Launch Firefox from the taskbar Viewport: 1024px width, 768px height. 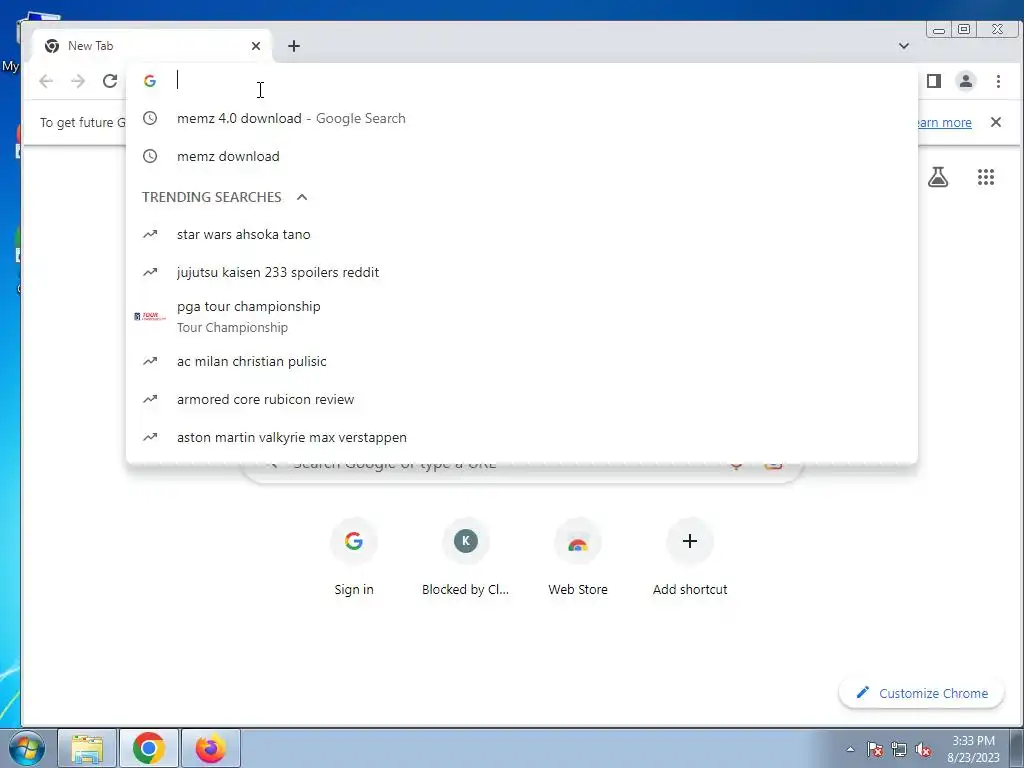[210, 748]
